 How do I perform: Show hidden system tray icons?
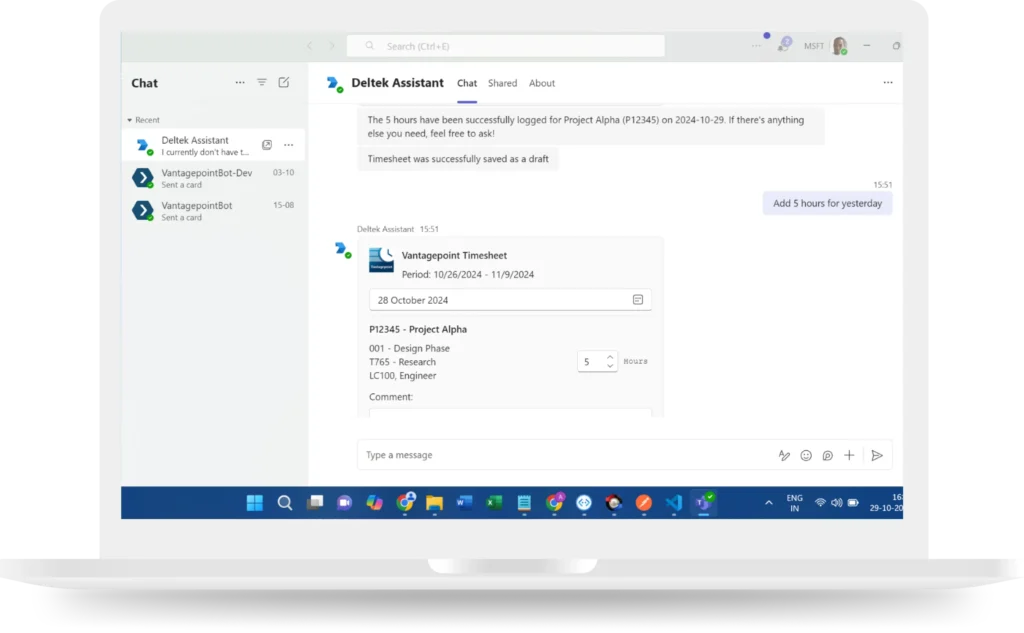tap(768, 503)
